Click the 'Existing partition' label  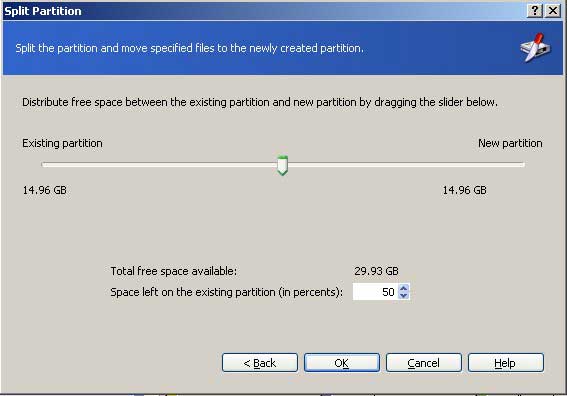pos(62,143)
